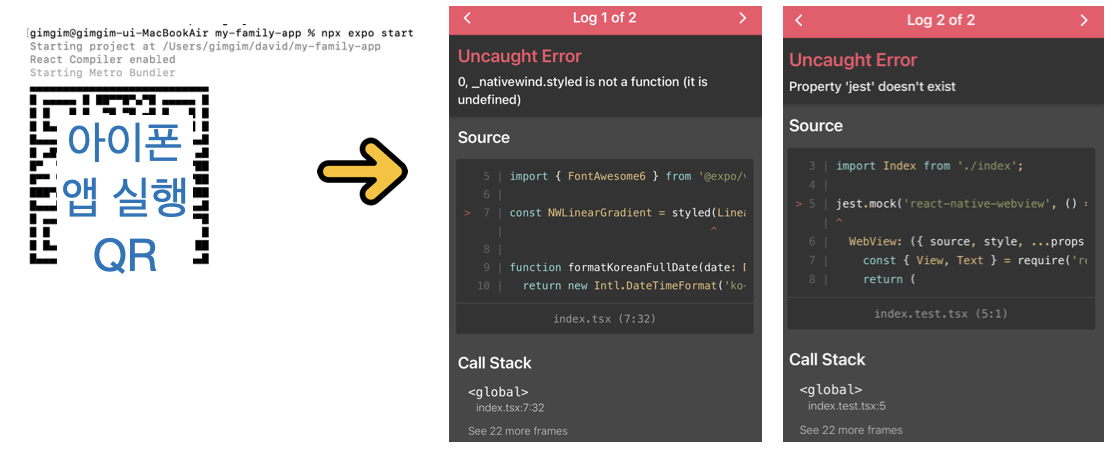Screen dimensions: 1112x452
Task: Click the 'WebView: ({ source, style' code line
Action: pyautogui.click(x=967, y=242)
